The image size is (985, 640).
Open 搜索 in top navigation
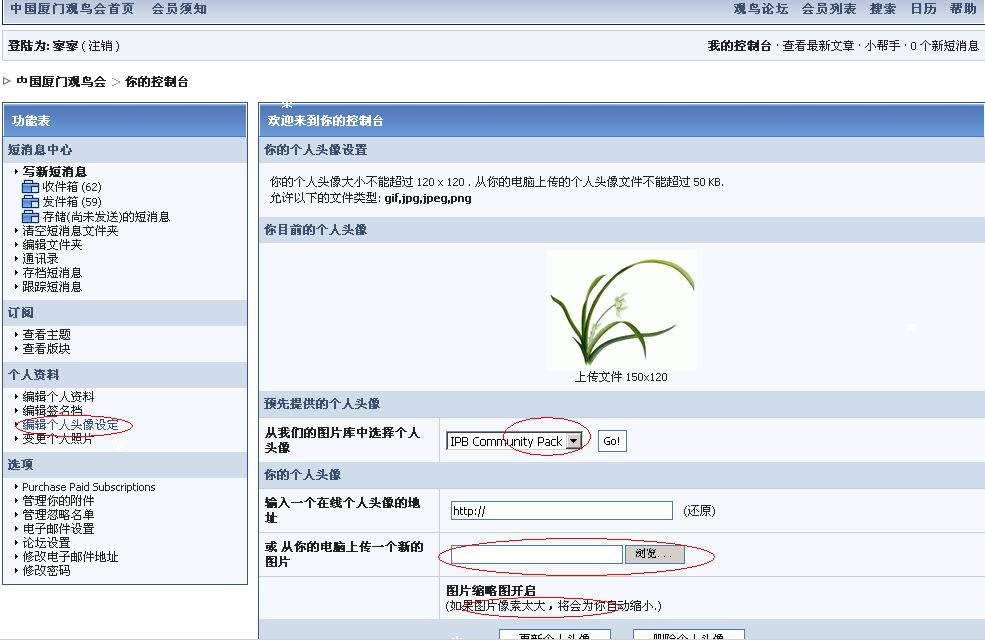[x=883, y=9]
